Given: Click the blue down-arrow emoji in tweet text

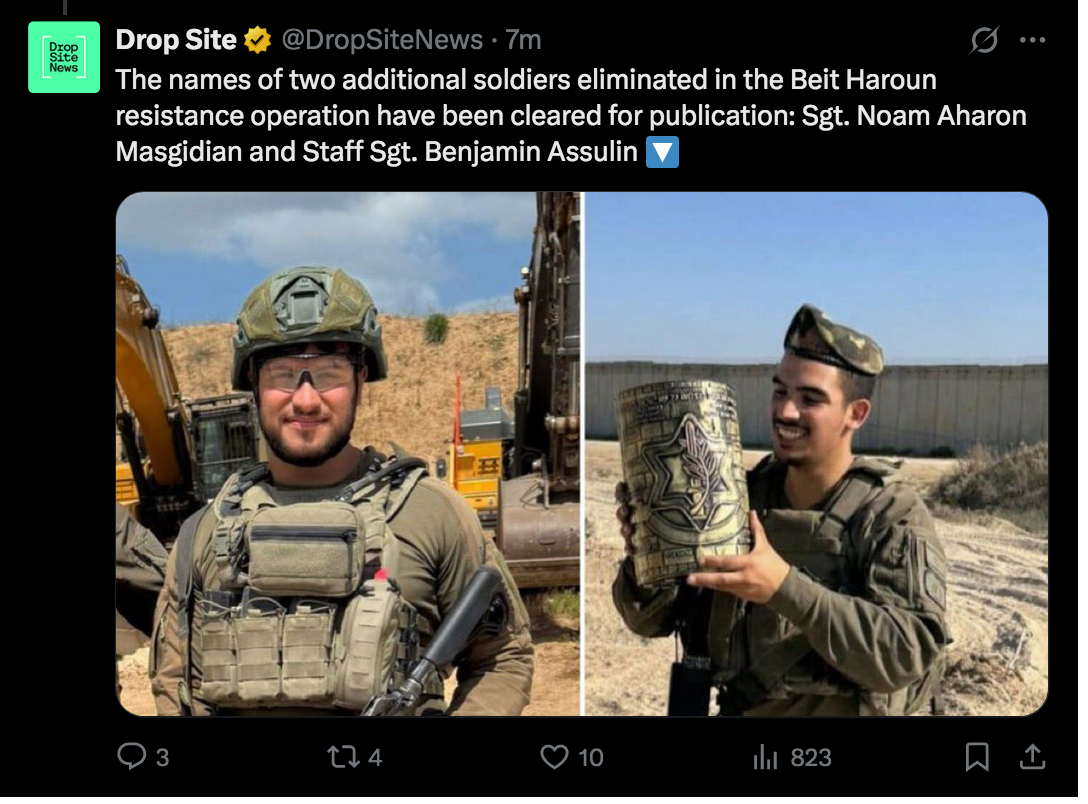Looking at the screenshot, I should coord(663,152).
